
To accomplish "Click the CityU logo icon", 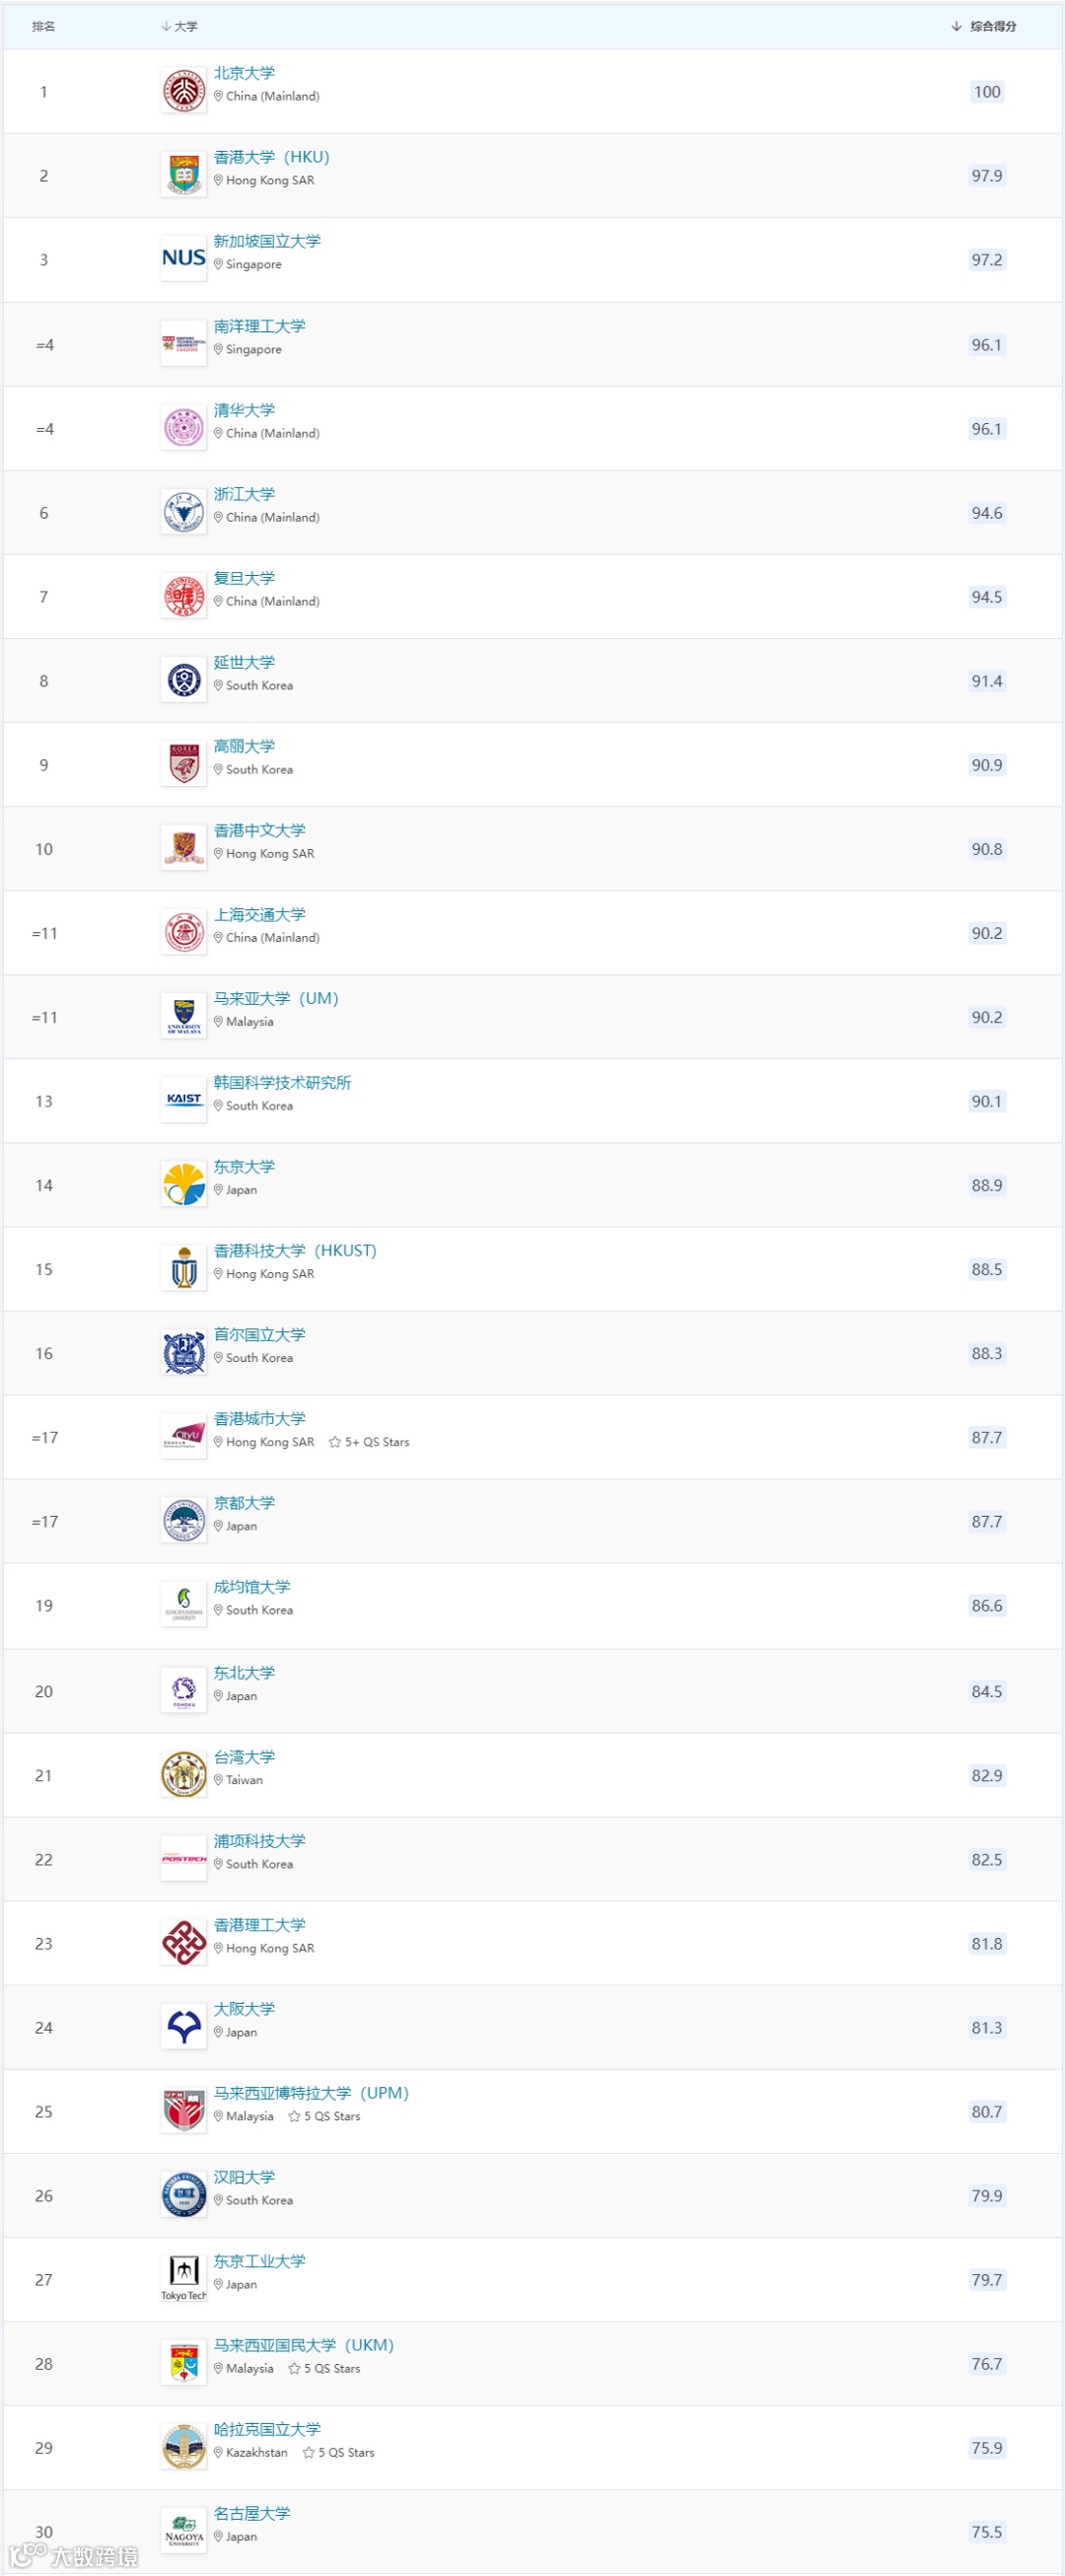I will tap(184, 1437).
